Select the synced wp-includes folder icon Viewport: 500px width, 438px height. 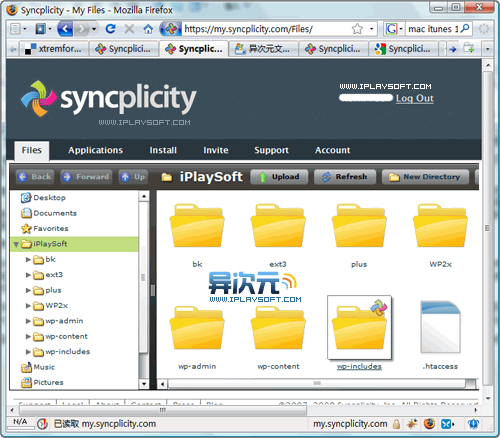click(x=359, y=328)
